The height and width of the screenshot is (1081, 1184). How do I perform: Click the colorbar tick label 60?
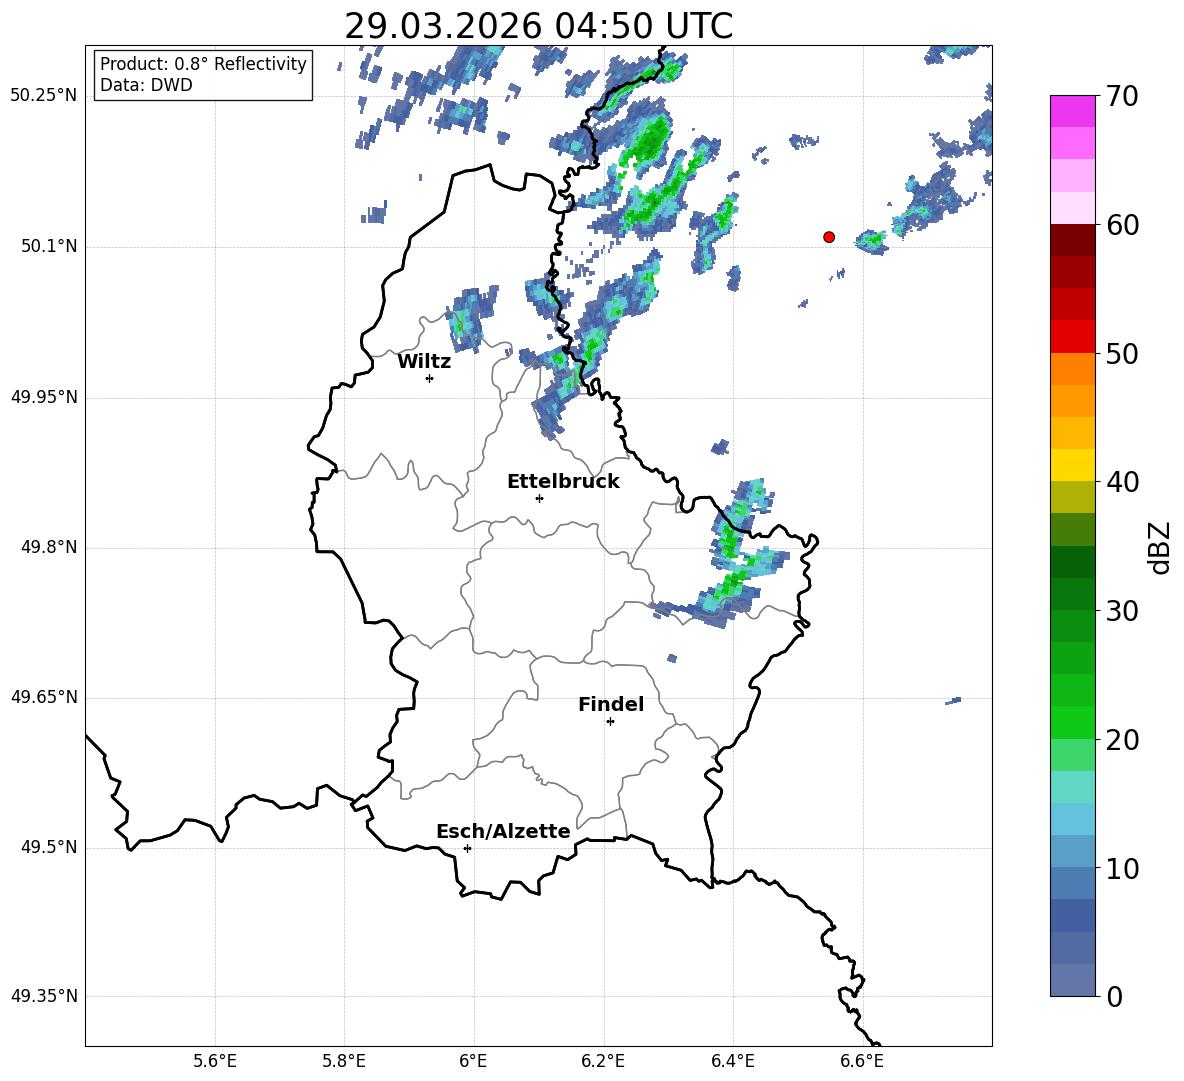(x=1122, y=225)
